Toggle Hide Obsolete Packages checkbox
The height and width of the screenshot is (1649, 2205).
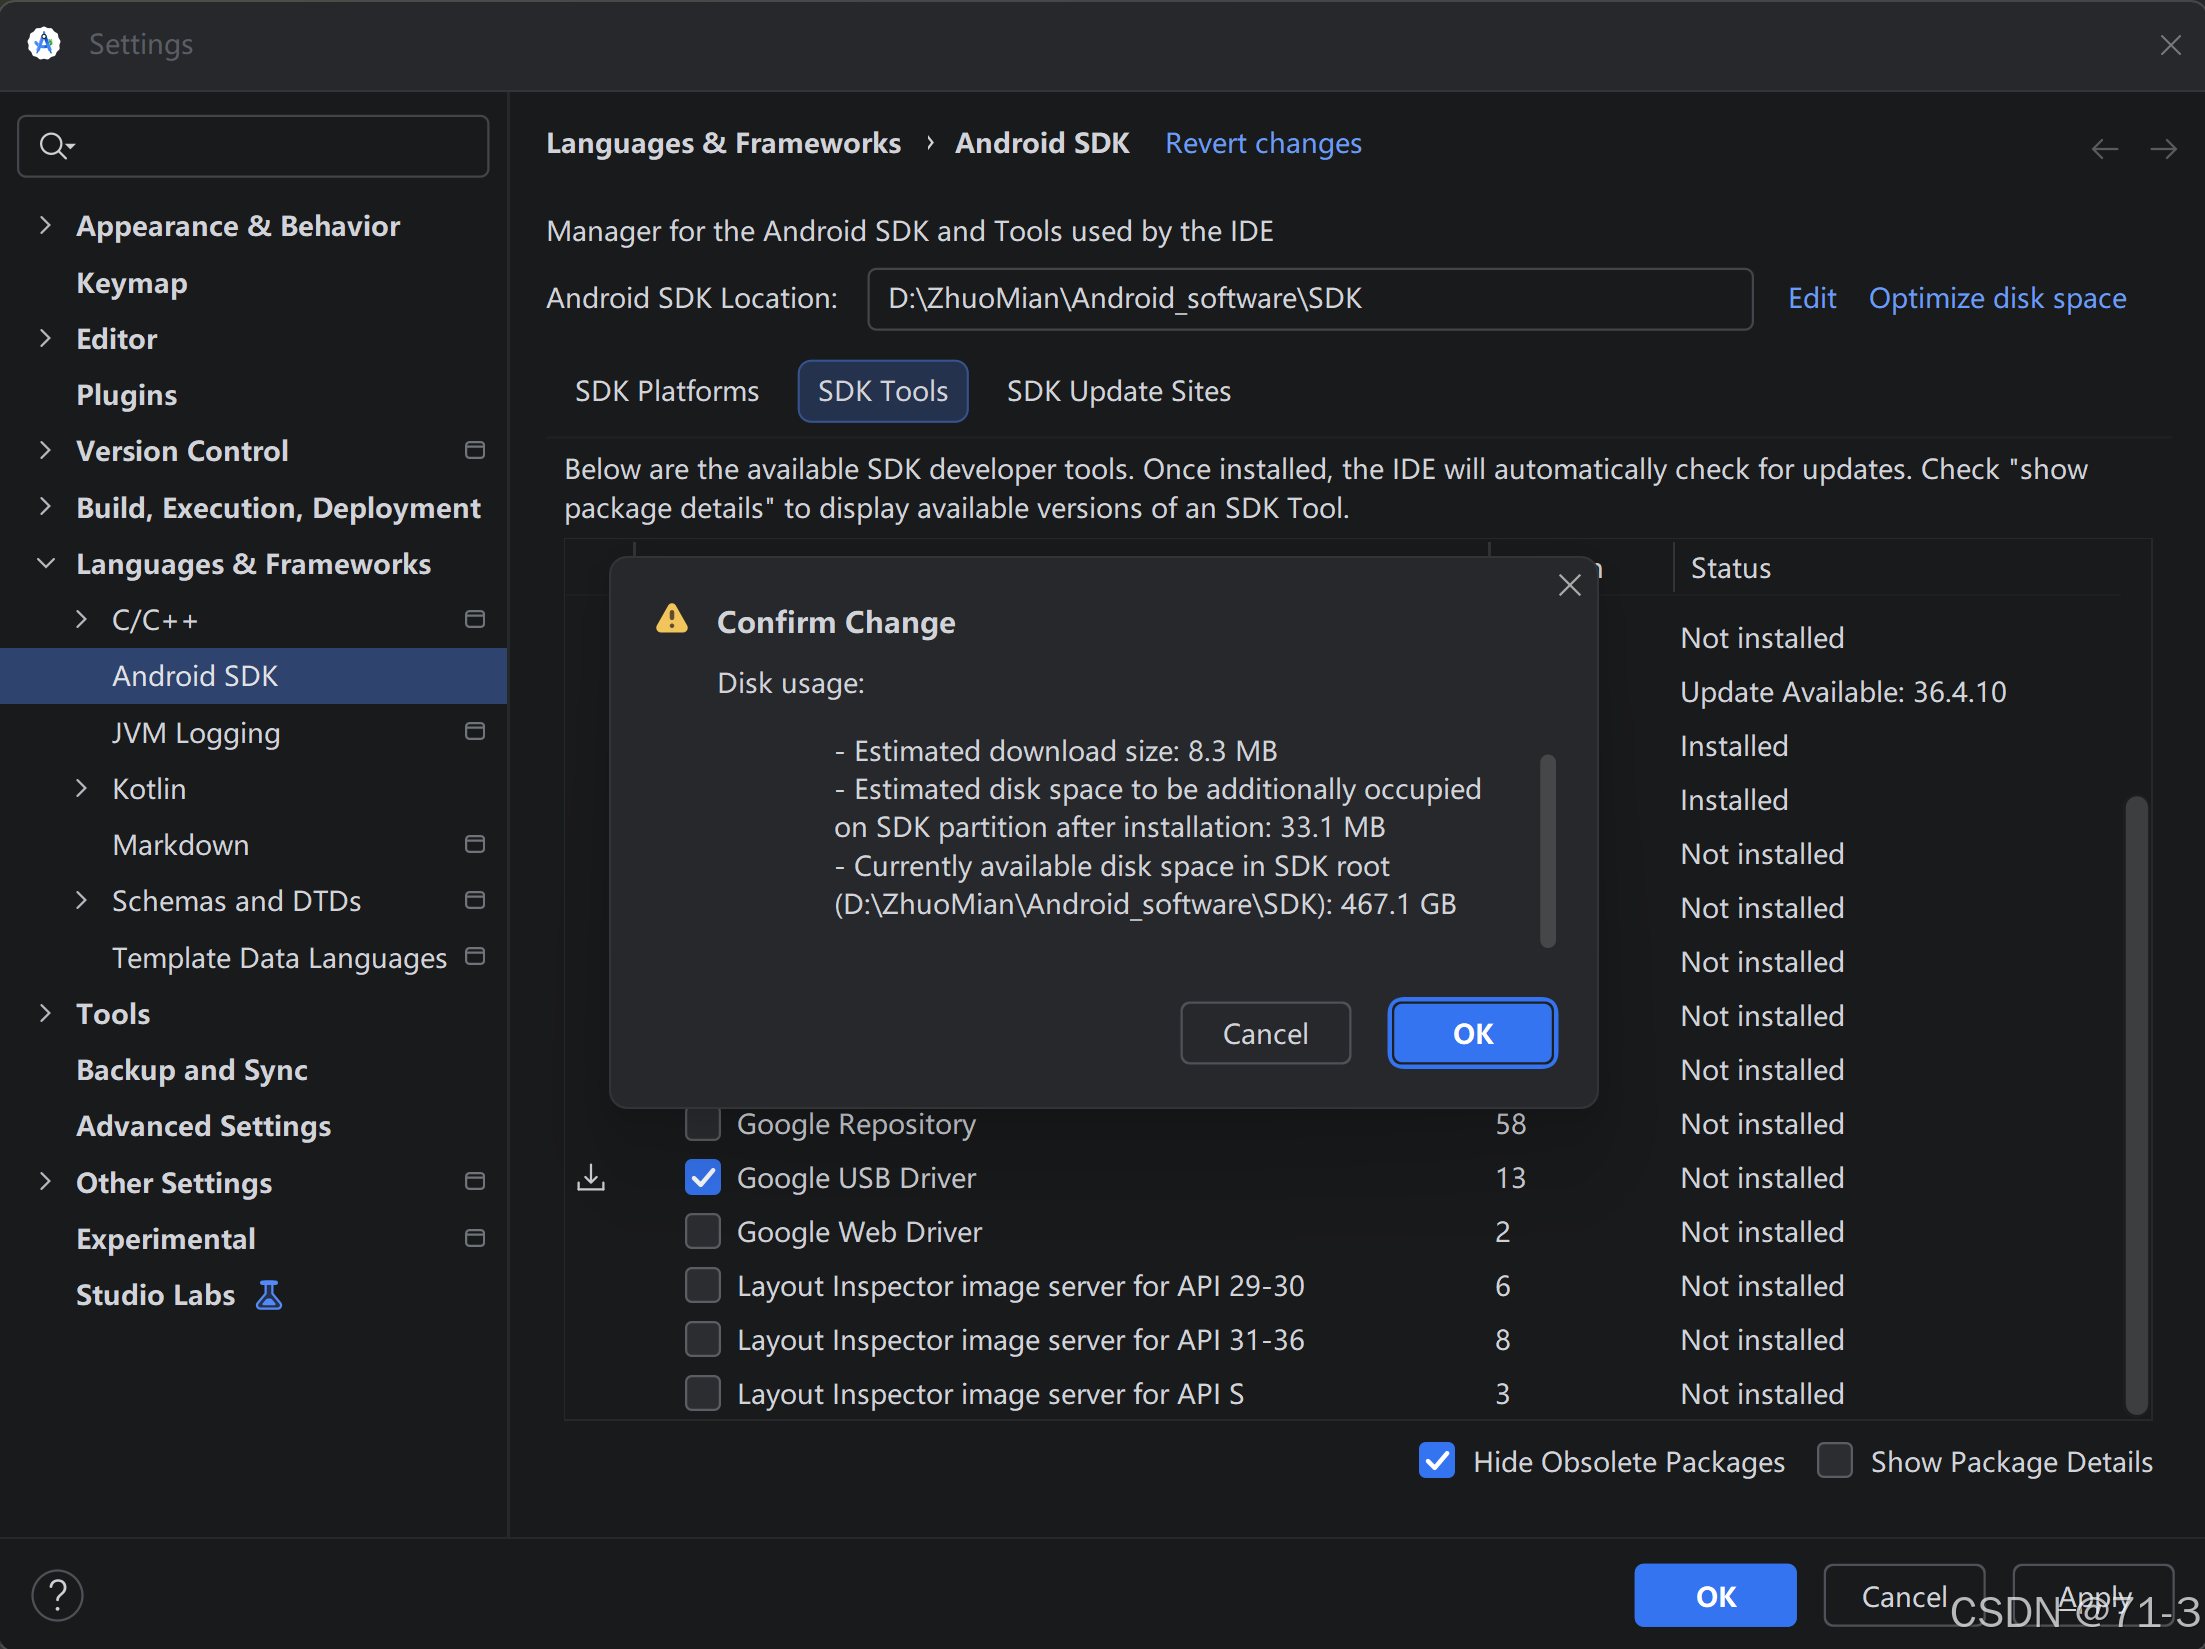[1437, 1461]
